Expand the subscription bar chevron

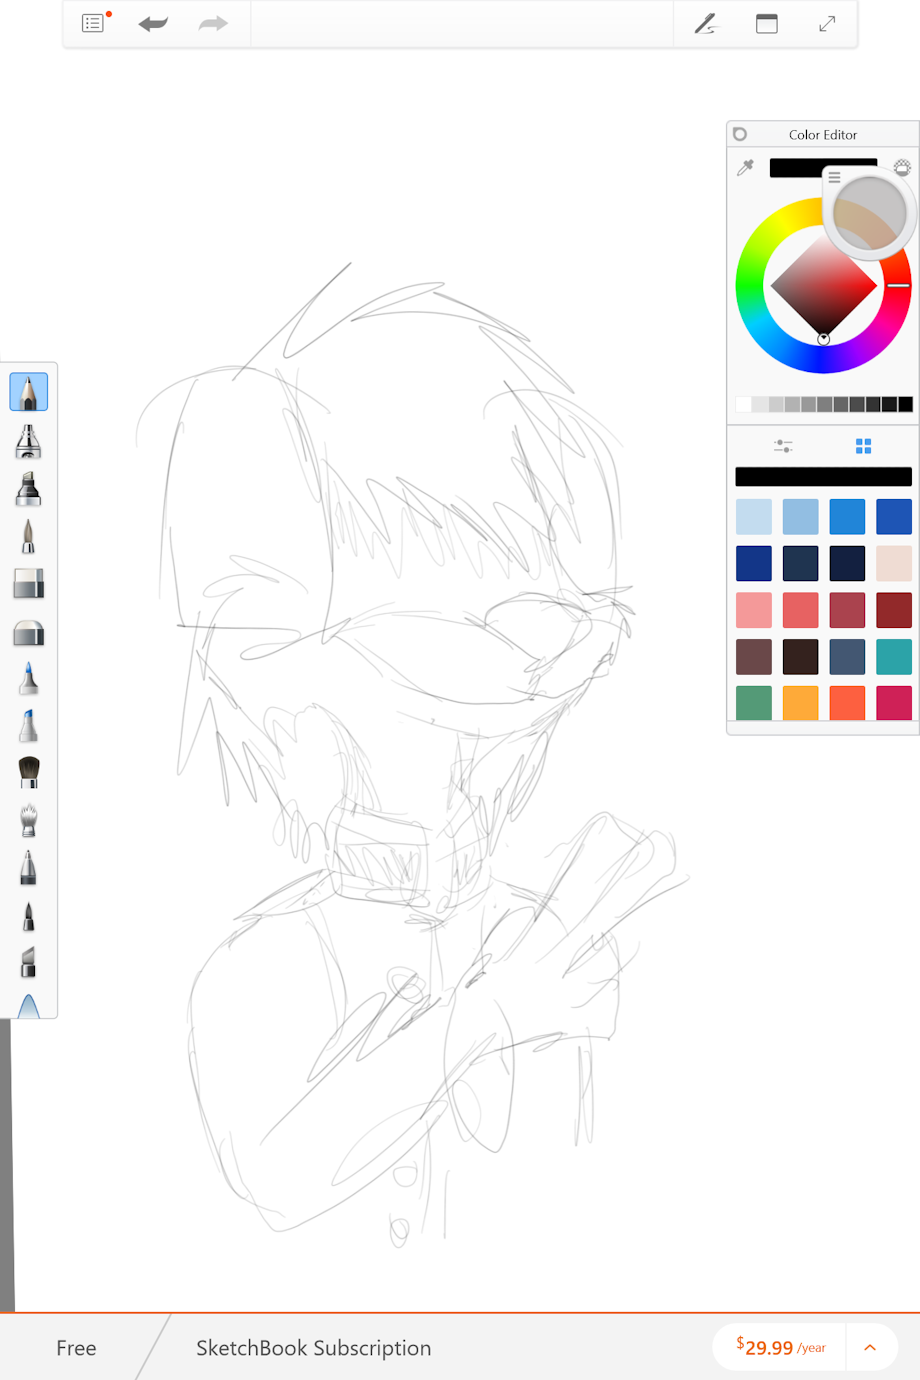870,1347
